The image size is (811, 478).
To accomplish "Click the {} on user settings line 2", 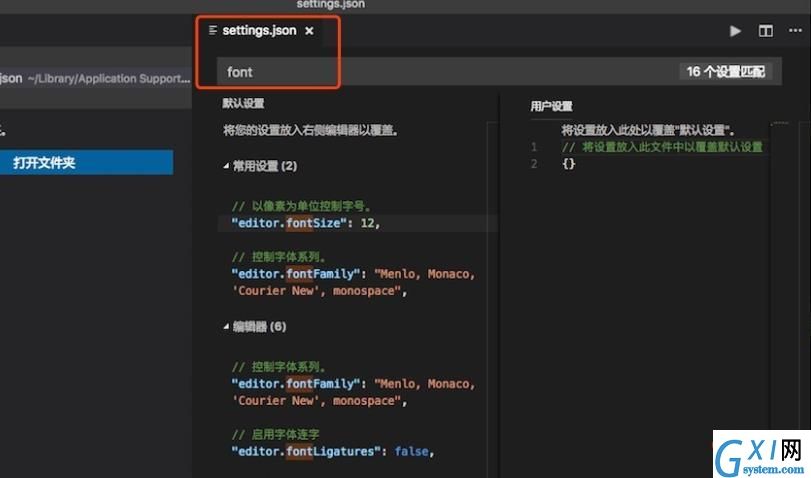I will (x=568, y=164).
